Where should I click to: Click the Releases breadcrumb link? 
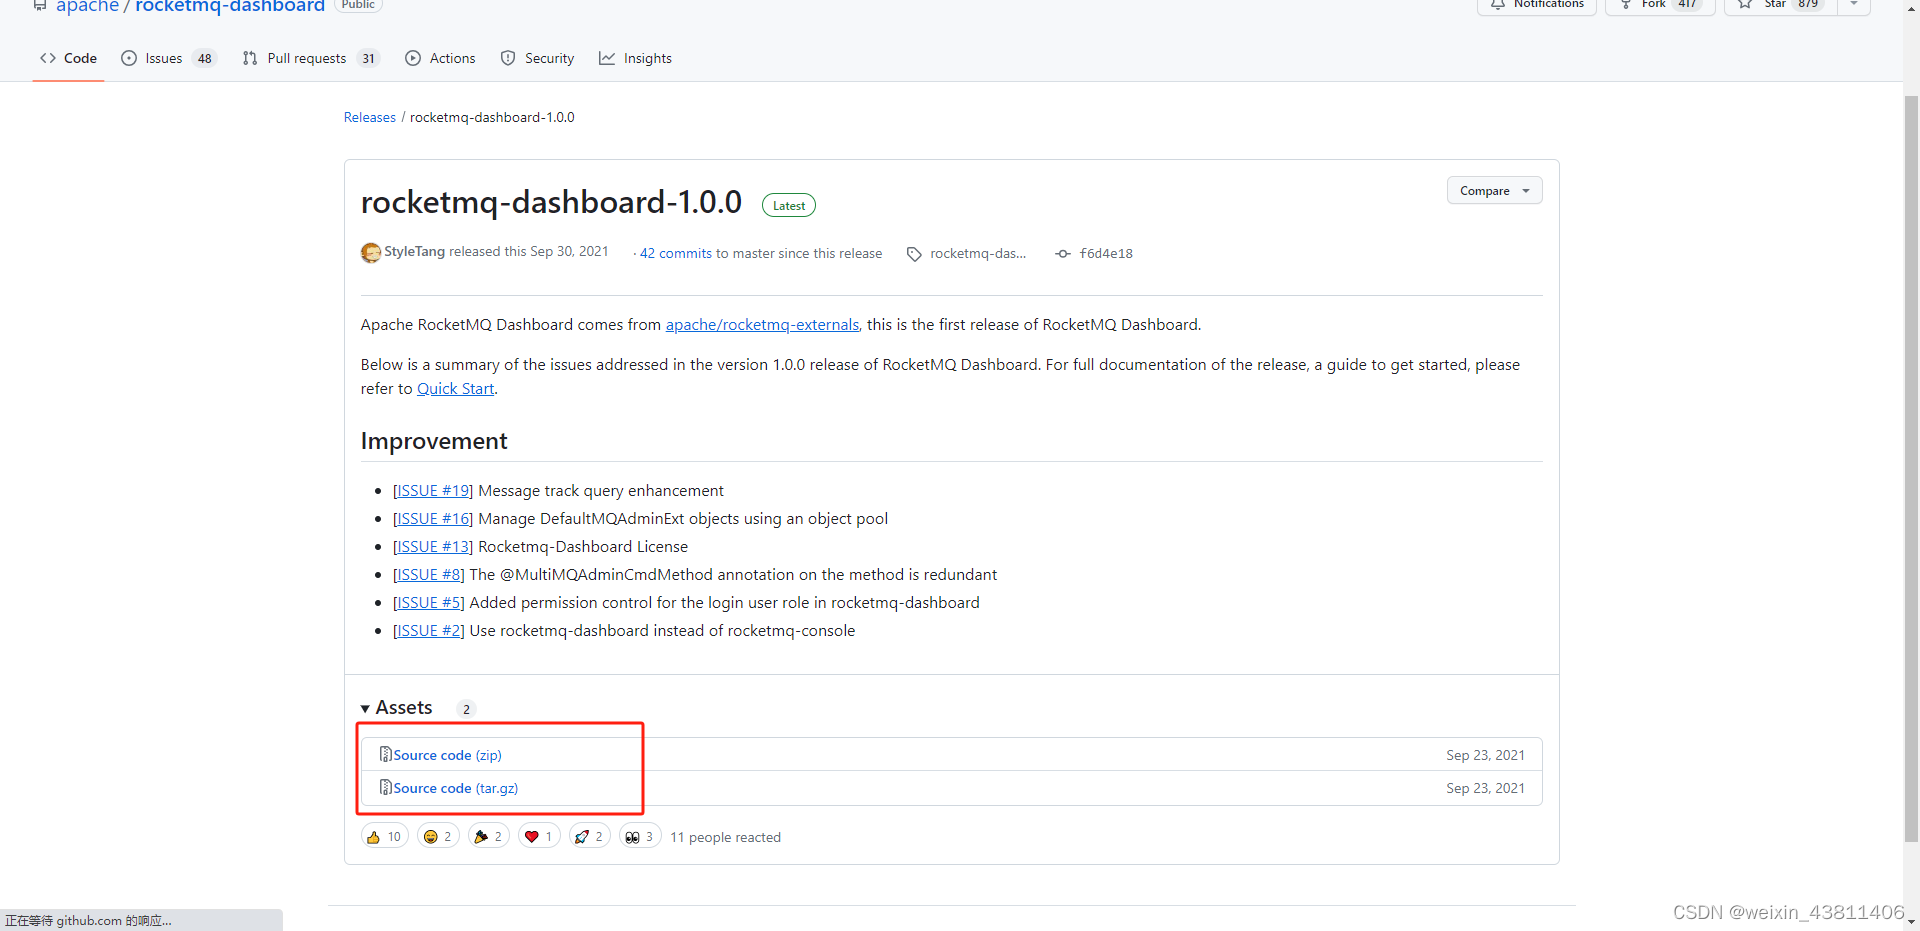370,117
